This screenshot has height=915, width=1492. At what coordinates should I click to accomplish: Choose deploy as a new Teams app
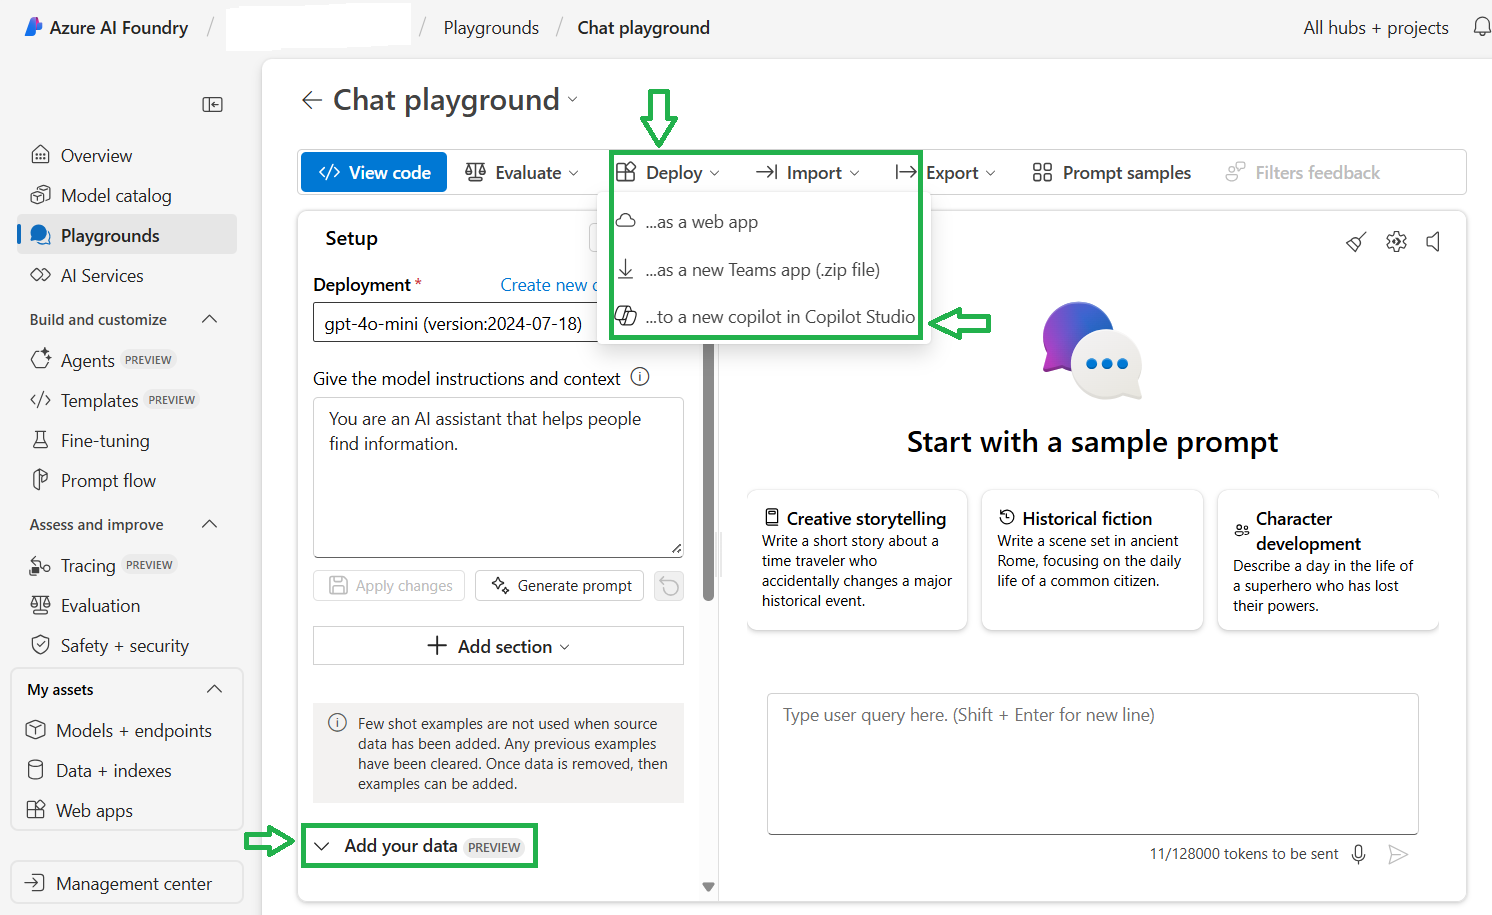(766, 270)
